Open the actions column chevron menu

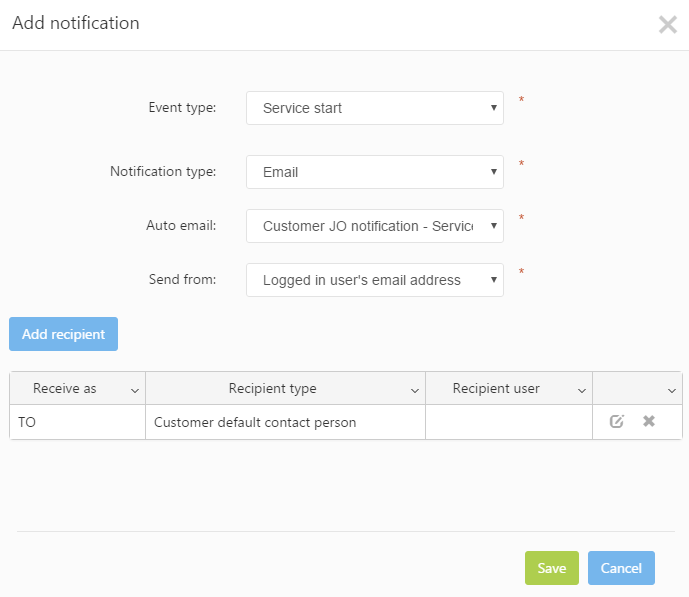(x=672, y=390)
